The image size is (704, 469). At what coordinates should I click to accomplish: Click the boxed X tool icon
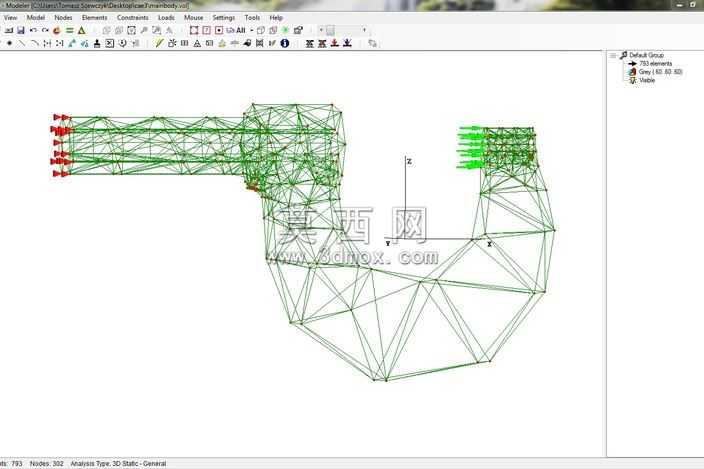click(110, 44)
